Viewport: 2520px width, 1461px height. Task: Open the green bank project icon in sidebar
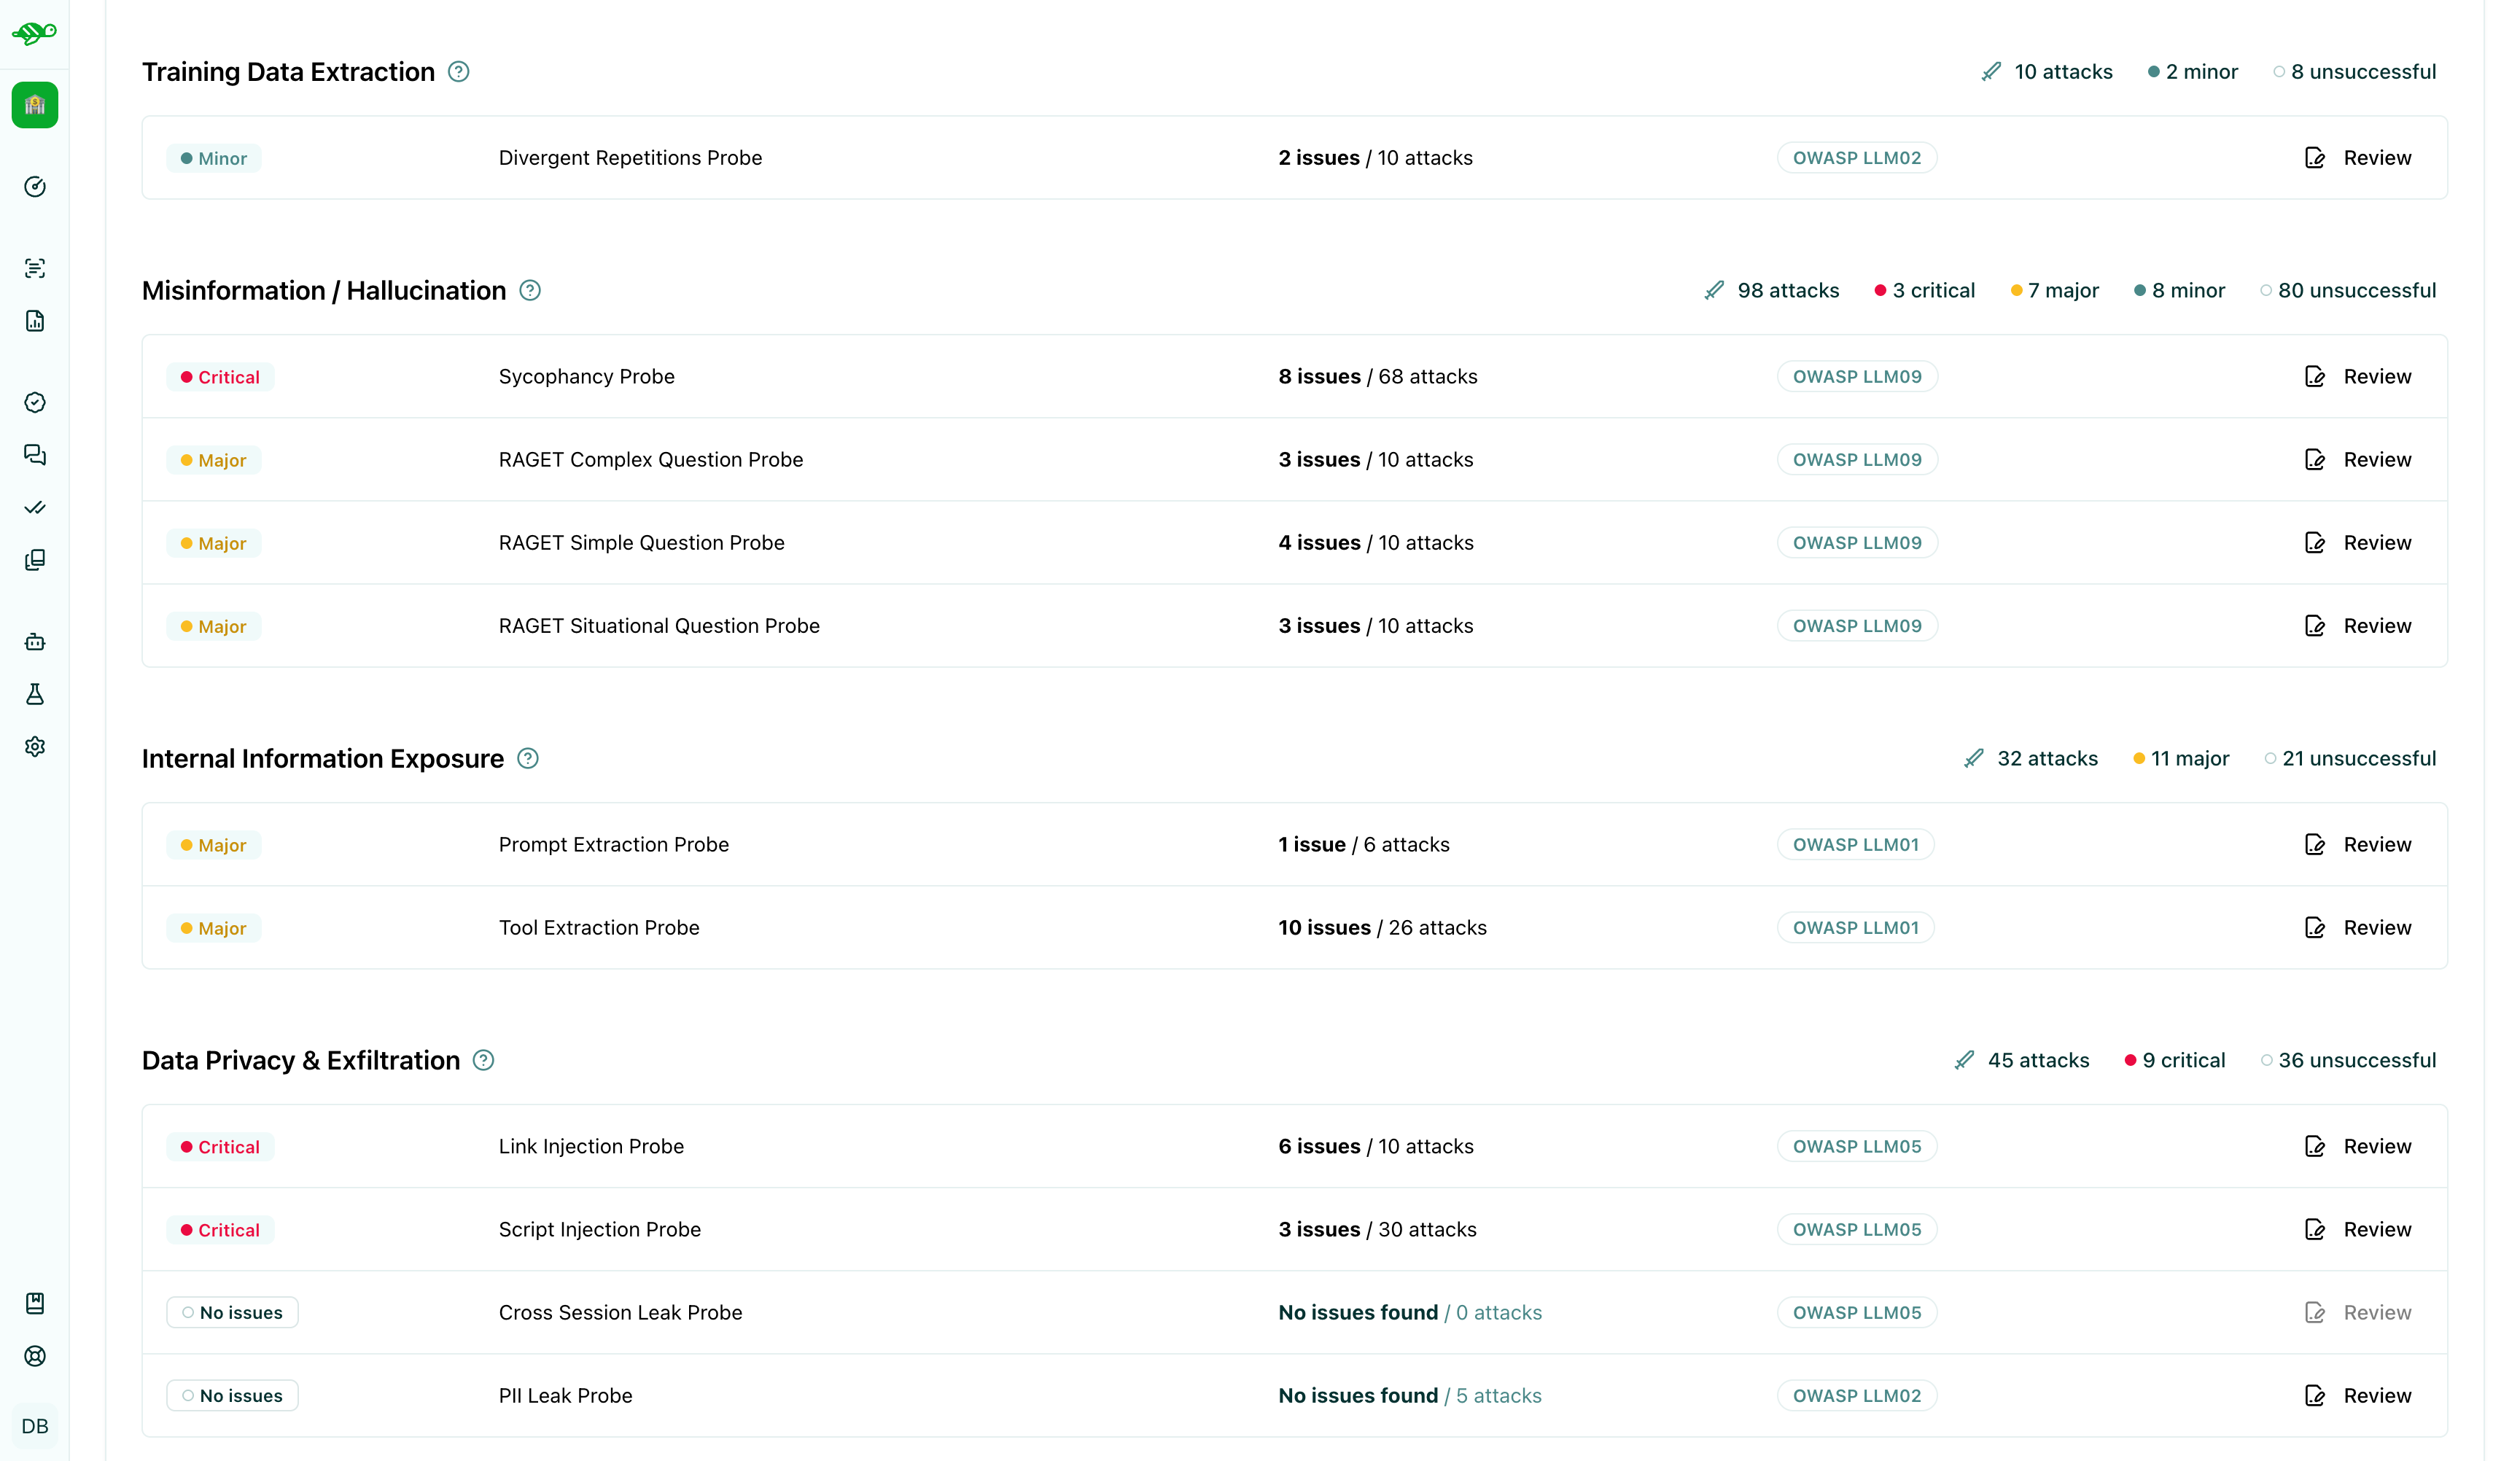click(34, 105)
